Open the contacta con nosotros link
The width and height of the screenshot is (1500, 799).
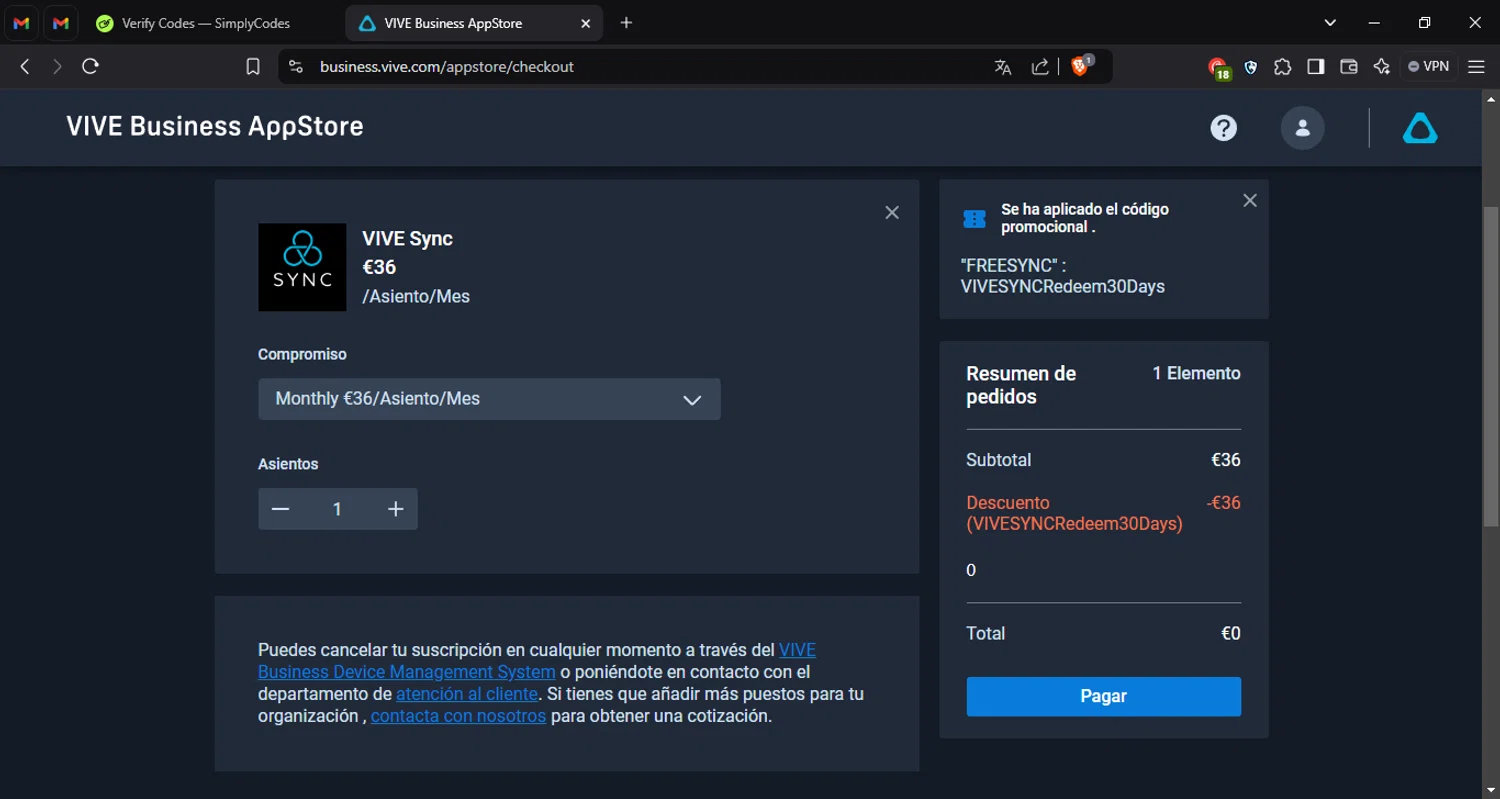click(x=458, y=716)
